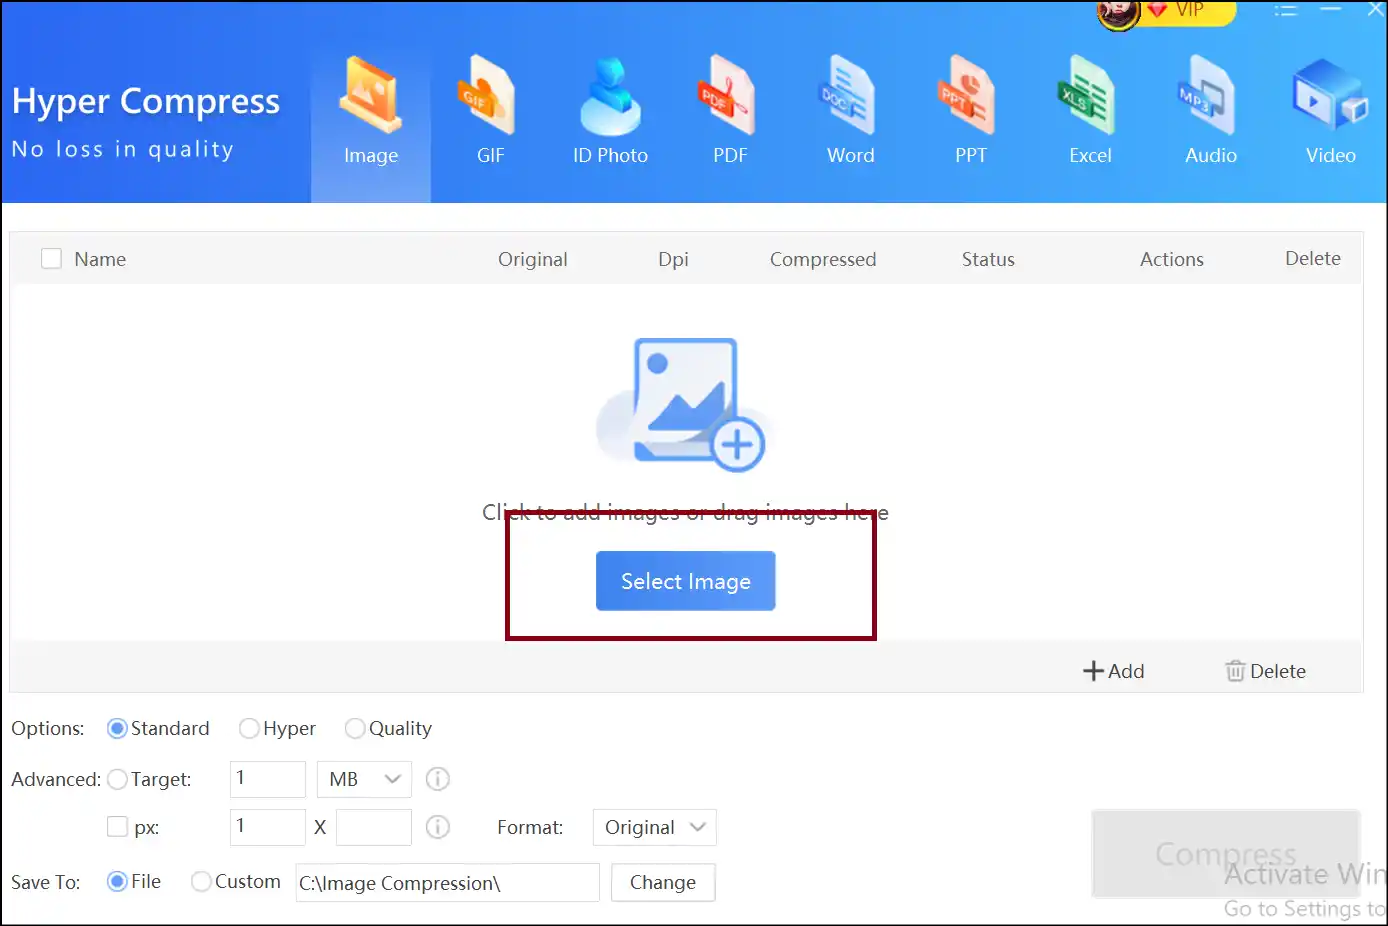Switch to Audio compression

[x=1210, y=112]
